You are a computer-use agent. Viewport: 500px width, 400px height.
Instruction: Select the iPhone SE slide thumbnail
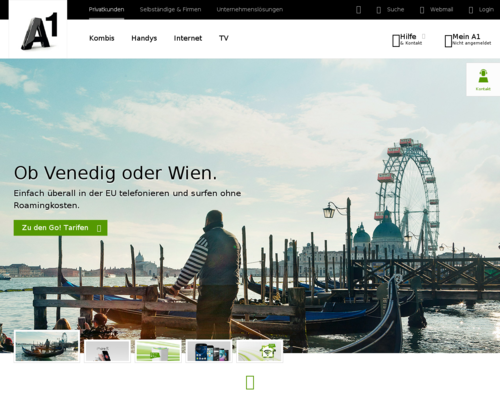coord(107,351)
